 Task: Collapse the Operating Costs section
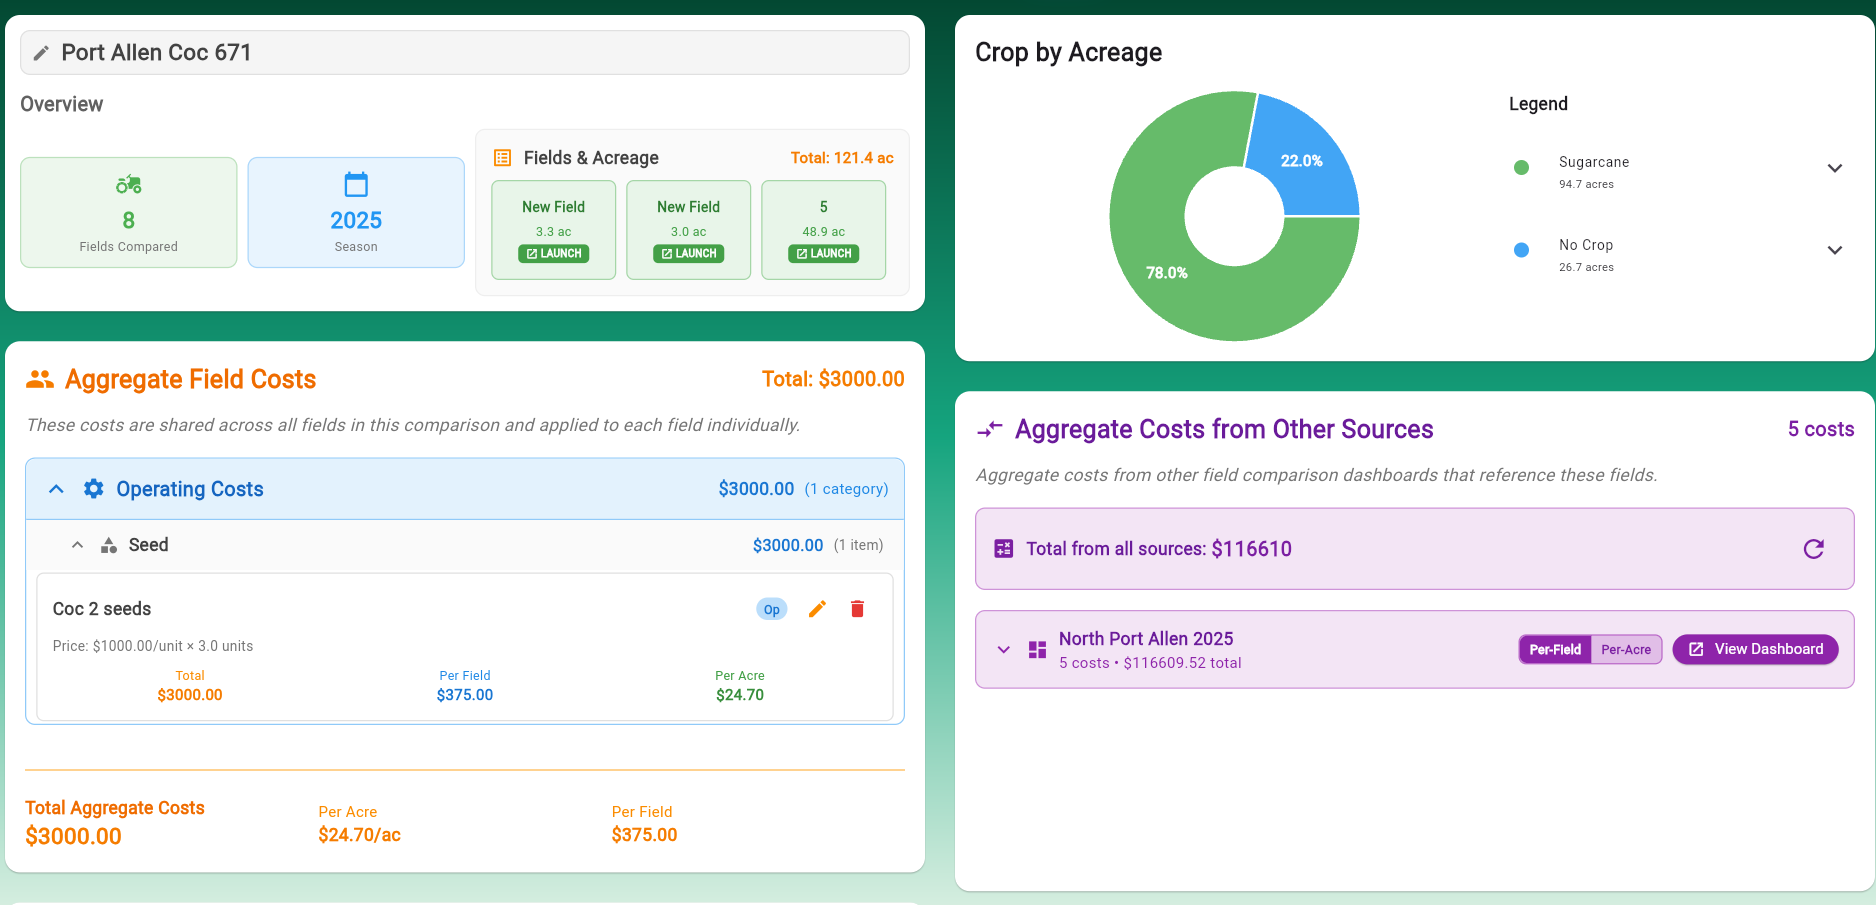(57, 489)
